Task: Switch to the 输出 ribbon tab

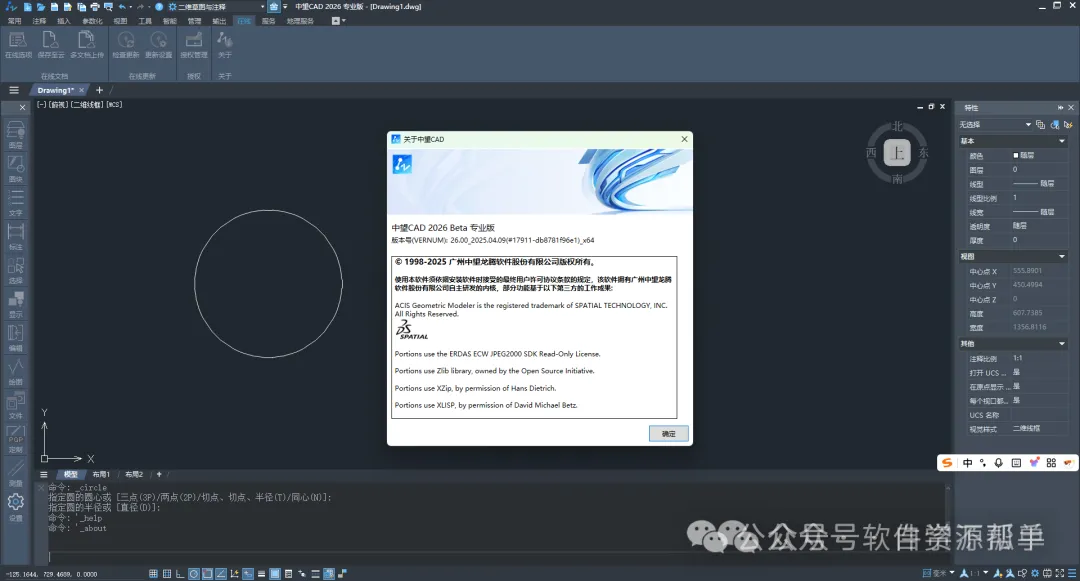Action: 219,21
